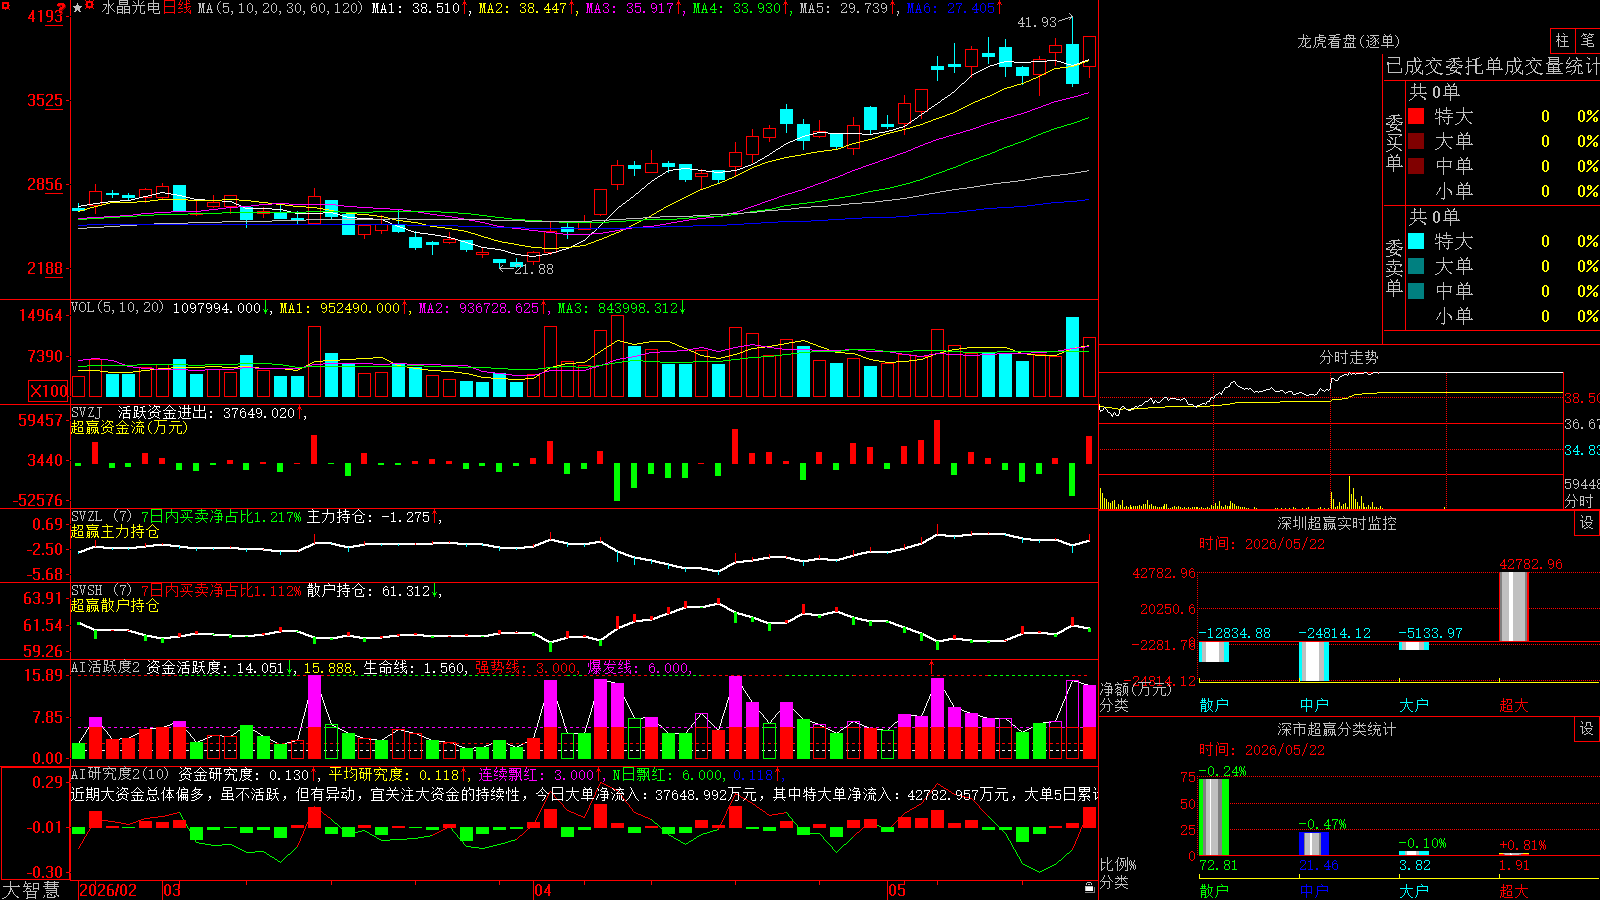Click the MA(5,10,20,30,60,120) indicator parameters

[281, 8]
